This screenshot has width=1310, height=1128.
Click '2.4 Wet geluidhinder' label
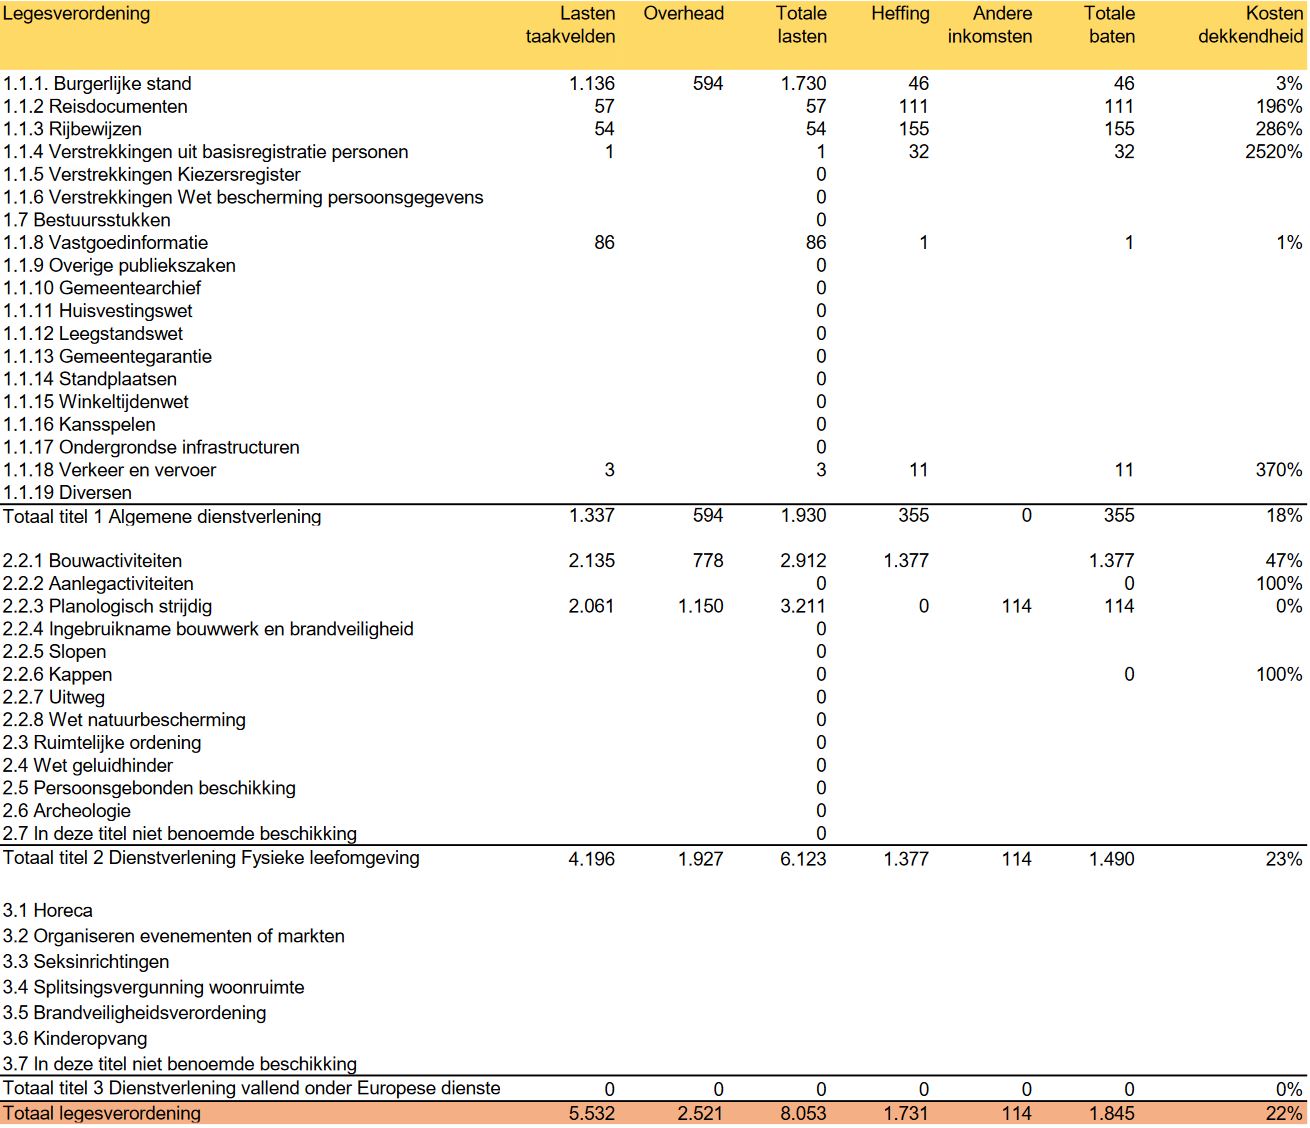coord(88,766)
